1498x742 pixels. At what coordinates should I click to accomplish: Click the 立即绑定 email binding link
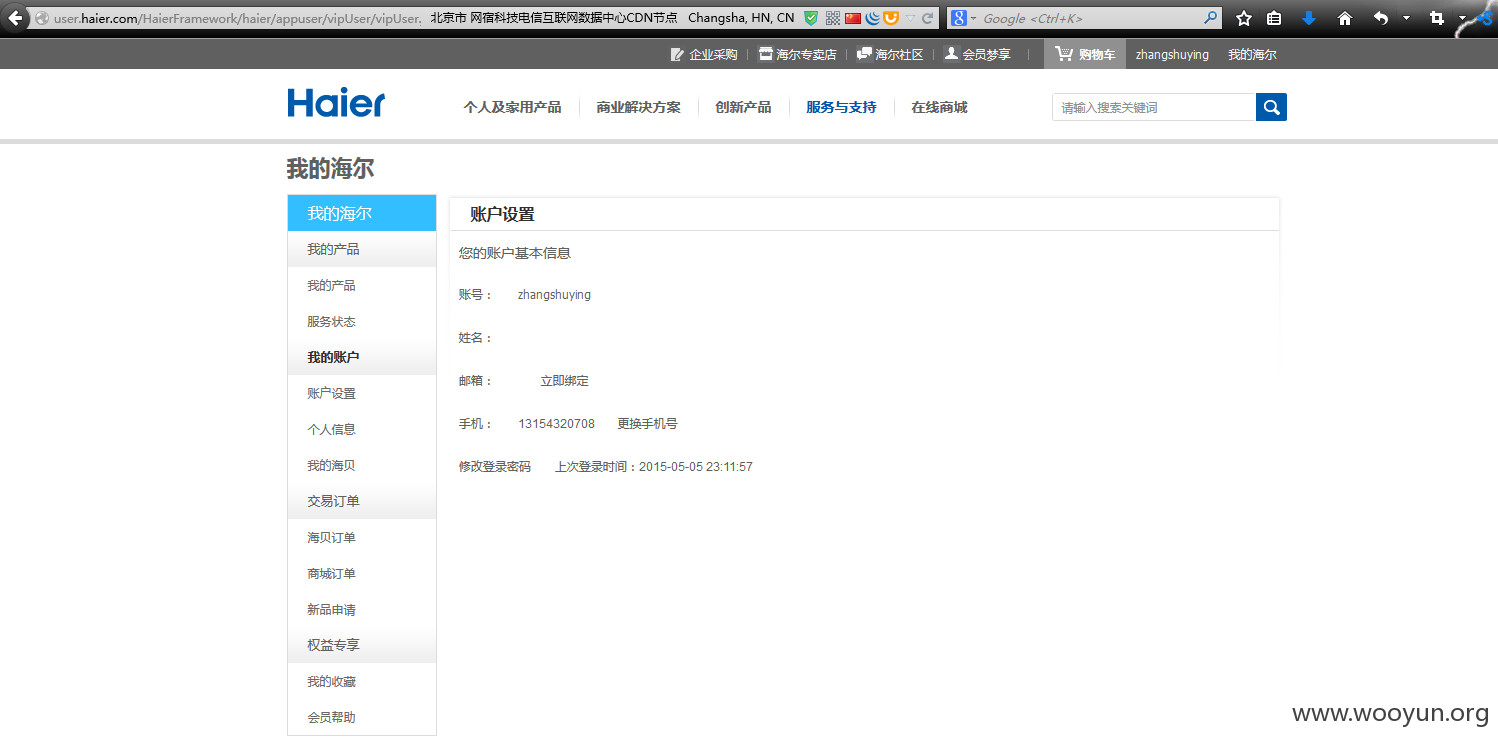565,381
